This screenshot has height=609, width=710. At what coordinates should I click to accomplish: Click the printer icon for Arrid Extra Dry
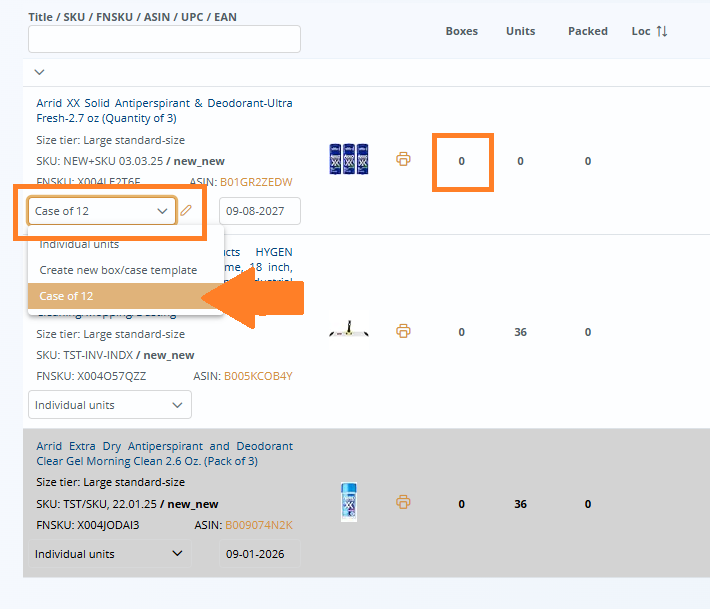(x=403, y=503)
